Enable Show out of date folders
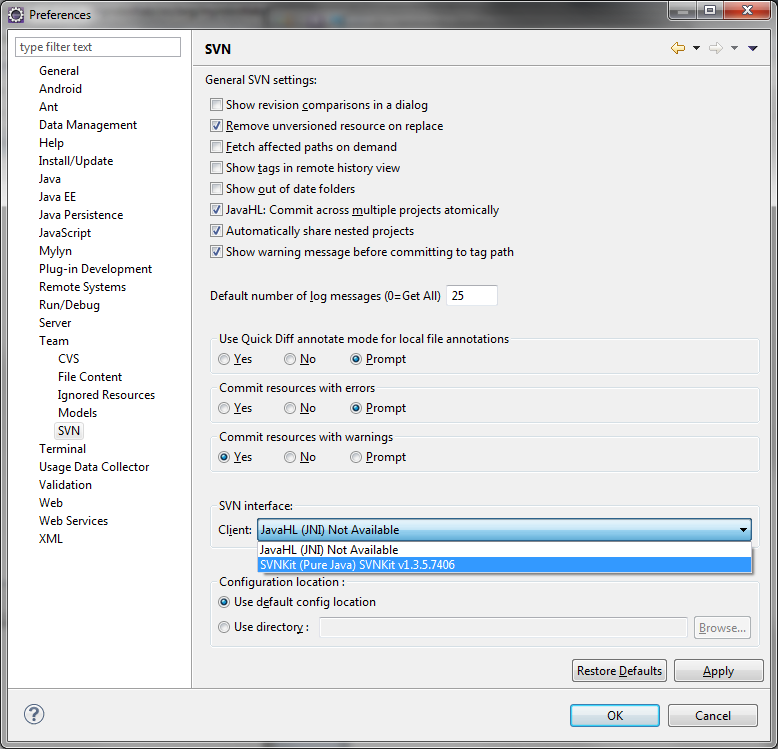Viewport: 778px width, 749px height. point(216,188)
